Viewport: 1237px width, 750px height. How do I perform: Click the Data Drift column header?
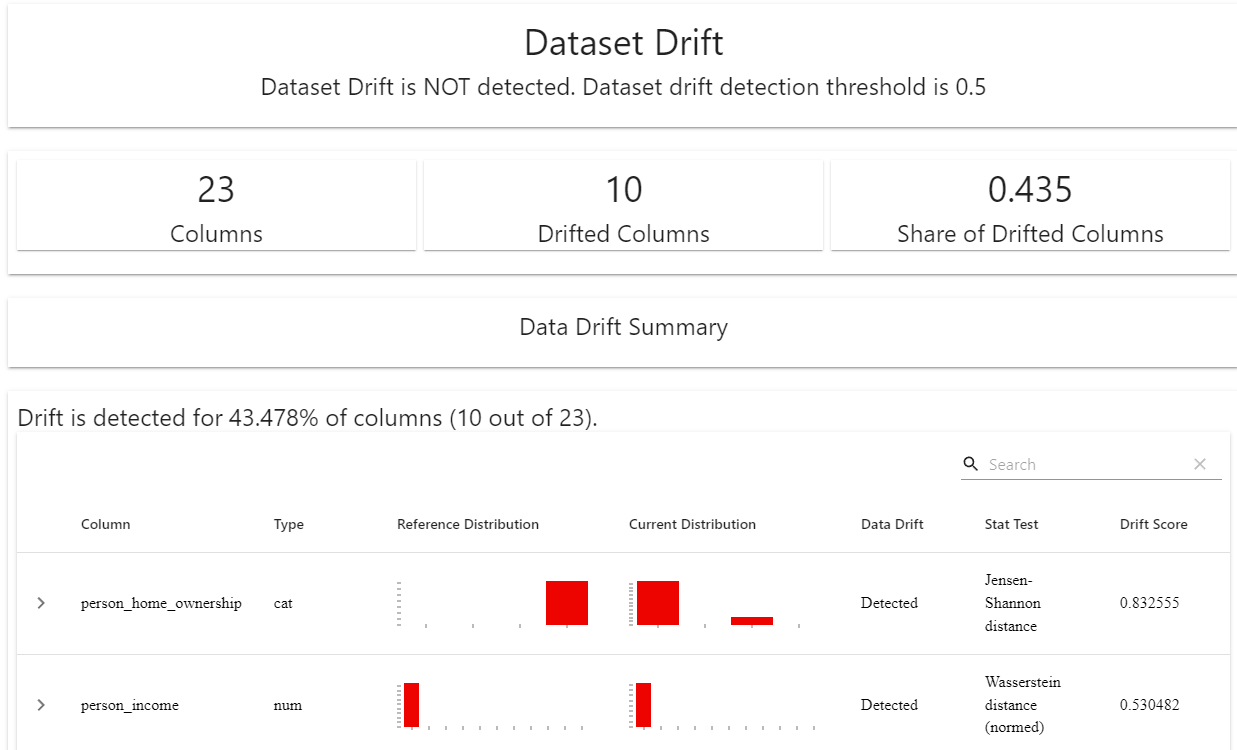[892, 524]
